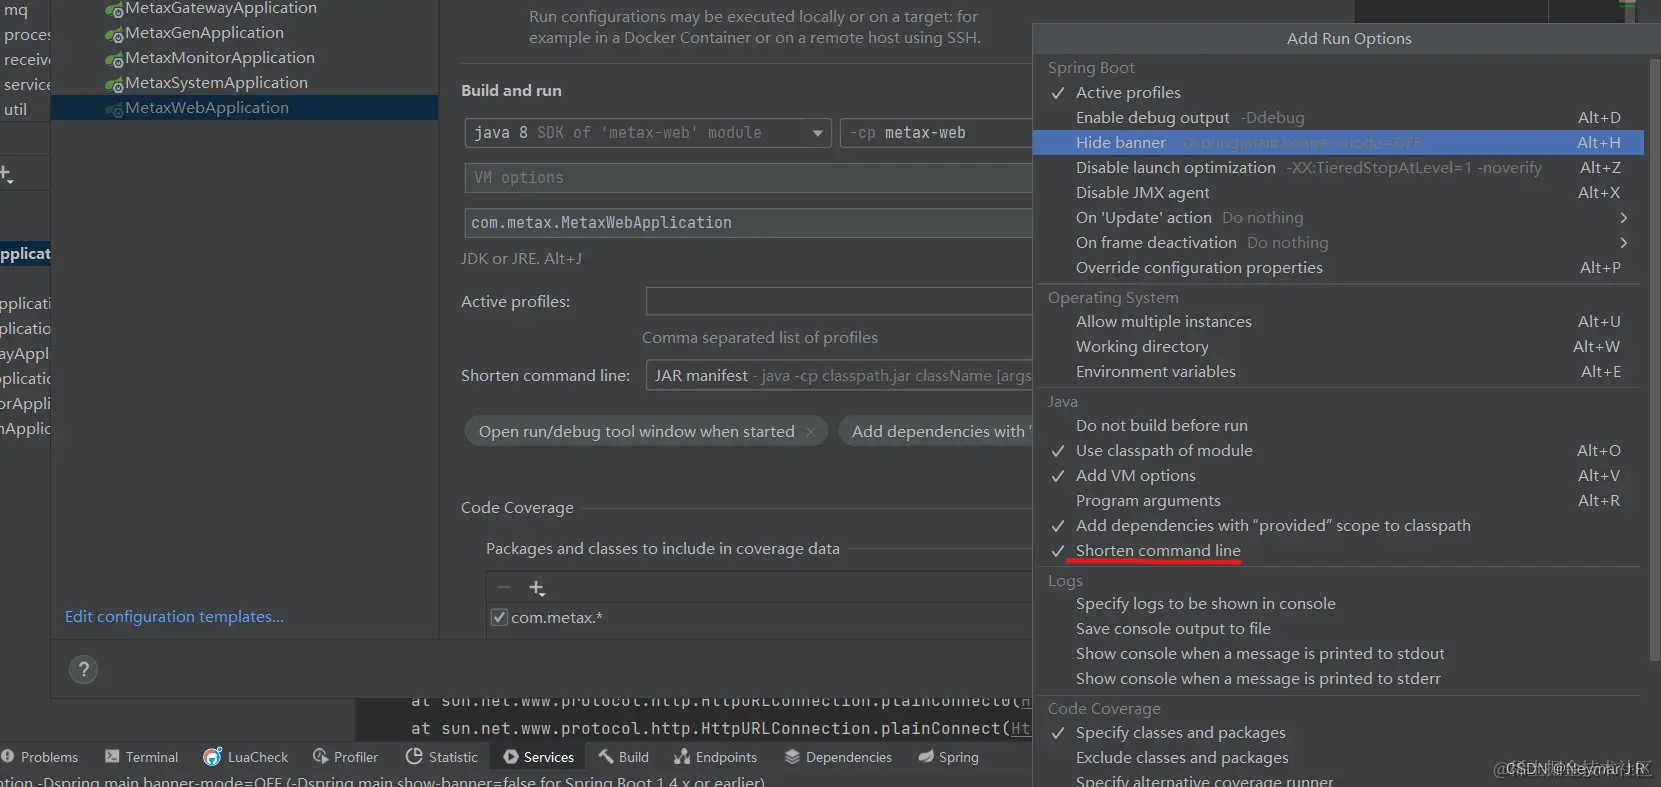Remove 'Open run/debug tool window' chip

coord(811,432)
